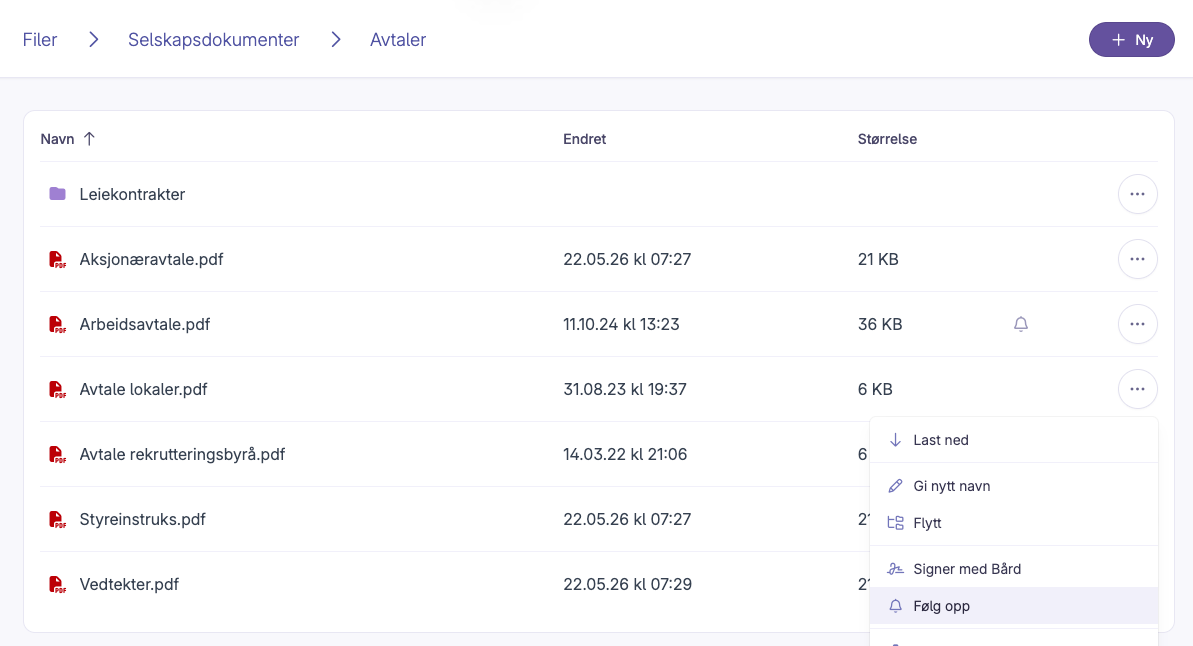Open the Leiekontrakter folder name

[132, 194]
